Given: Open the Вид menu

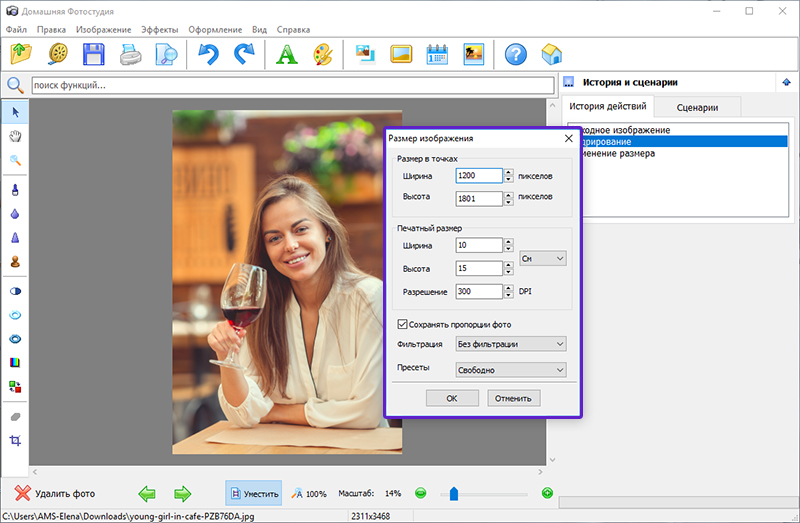Looking at the screenshot, I should (259, 30).
